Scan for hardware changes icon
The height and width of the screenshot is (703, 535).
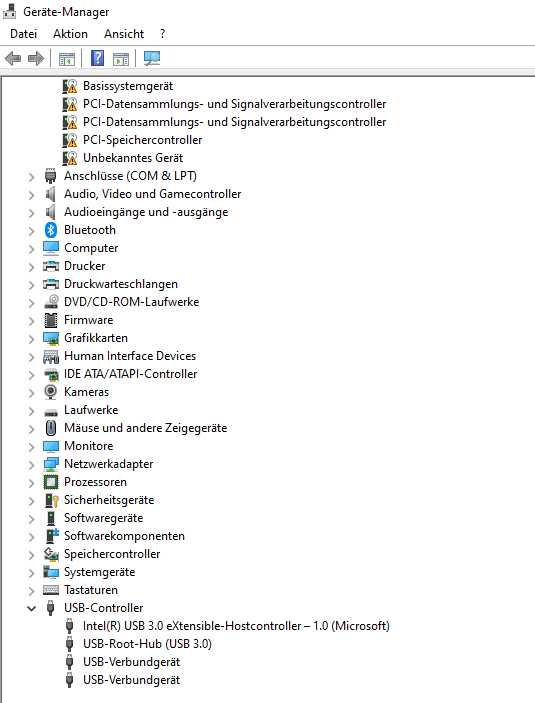(x=152, y=58)
